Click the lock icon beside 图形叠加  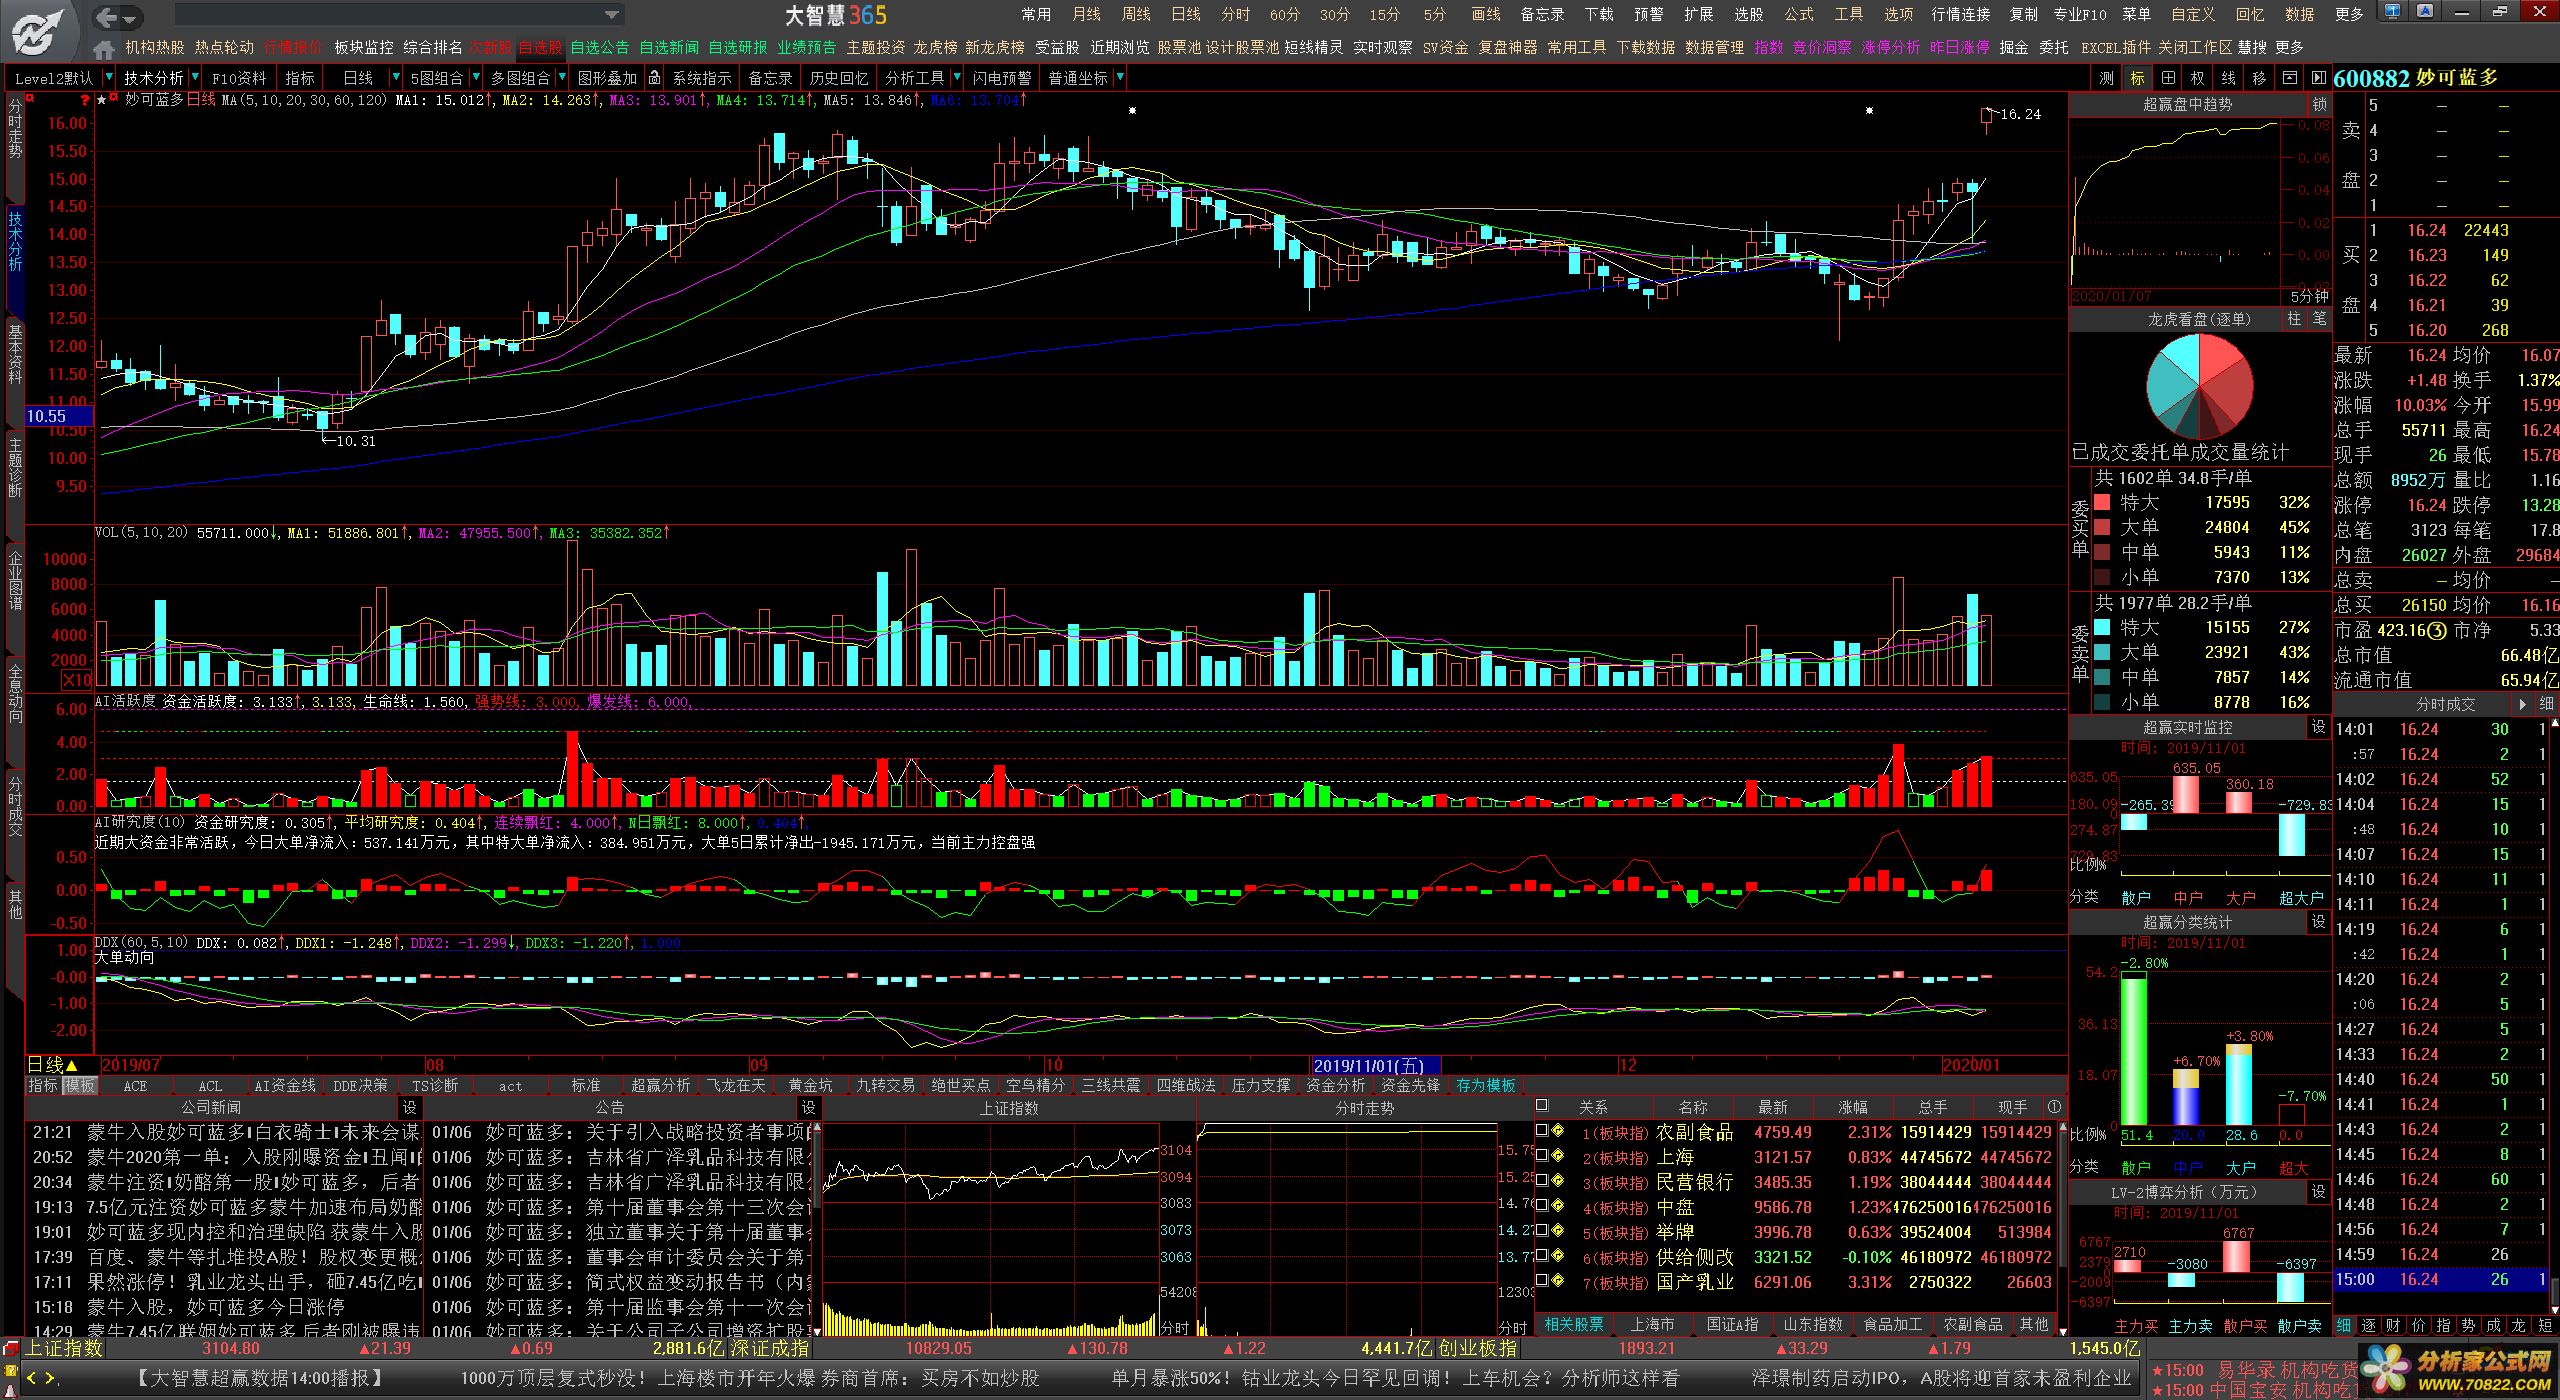[x=654, y=78]
